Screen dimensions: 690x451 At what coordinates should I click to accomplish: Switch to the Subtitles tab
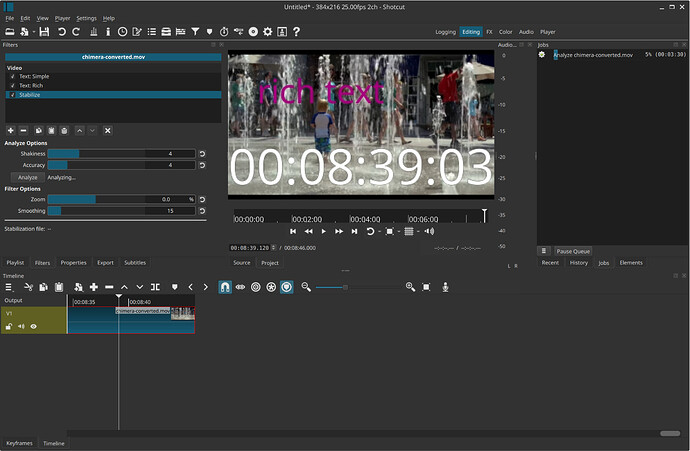pos(135,263)
